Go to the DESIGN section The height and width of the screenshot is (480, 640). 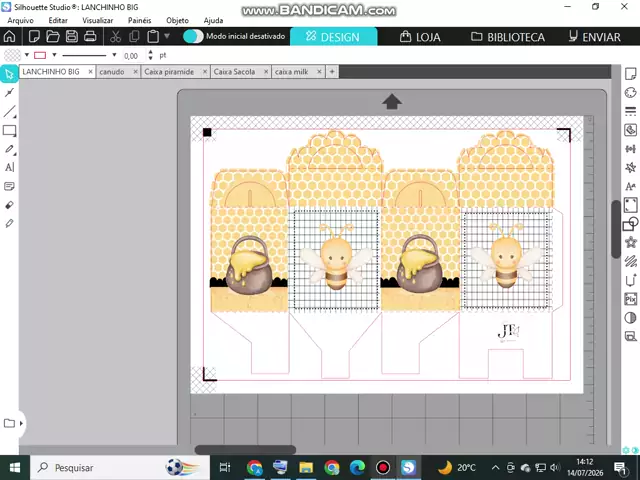tap(333, 37)
